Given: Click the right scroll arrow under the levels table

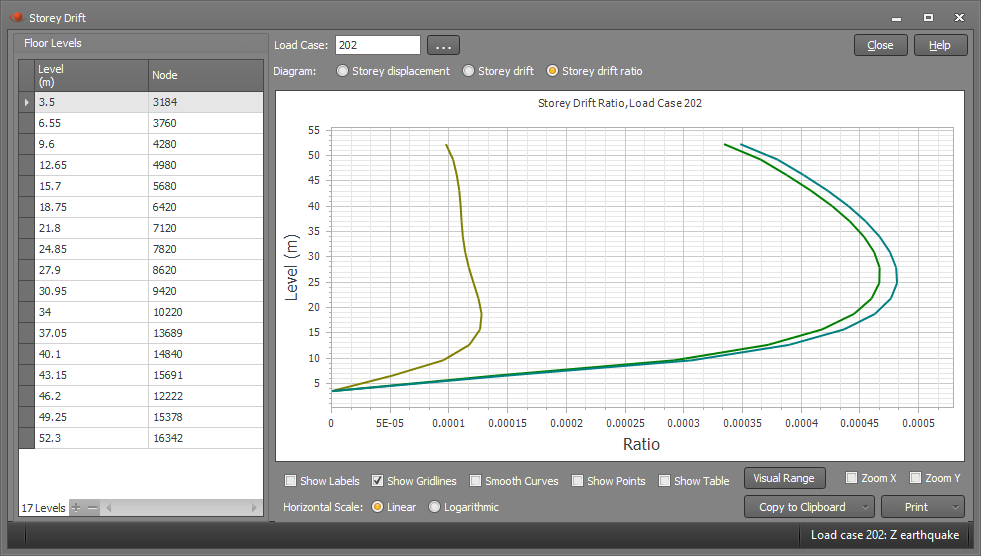Looking at the screenshot, I should pyautogui.click(x=254, y=508).
